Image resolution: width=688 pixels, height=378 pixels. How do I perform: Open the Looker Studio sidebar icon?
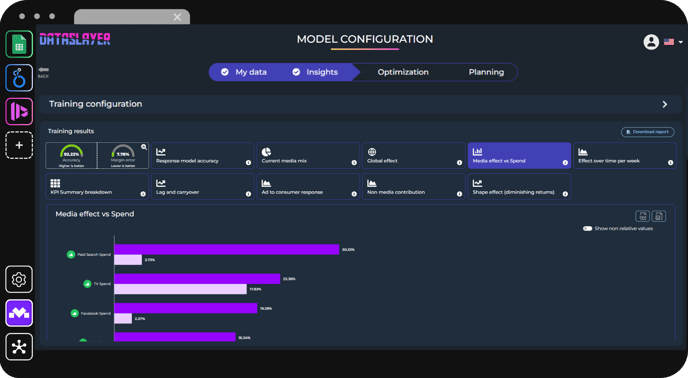pyautogui.click(x=19, y=78)
